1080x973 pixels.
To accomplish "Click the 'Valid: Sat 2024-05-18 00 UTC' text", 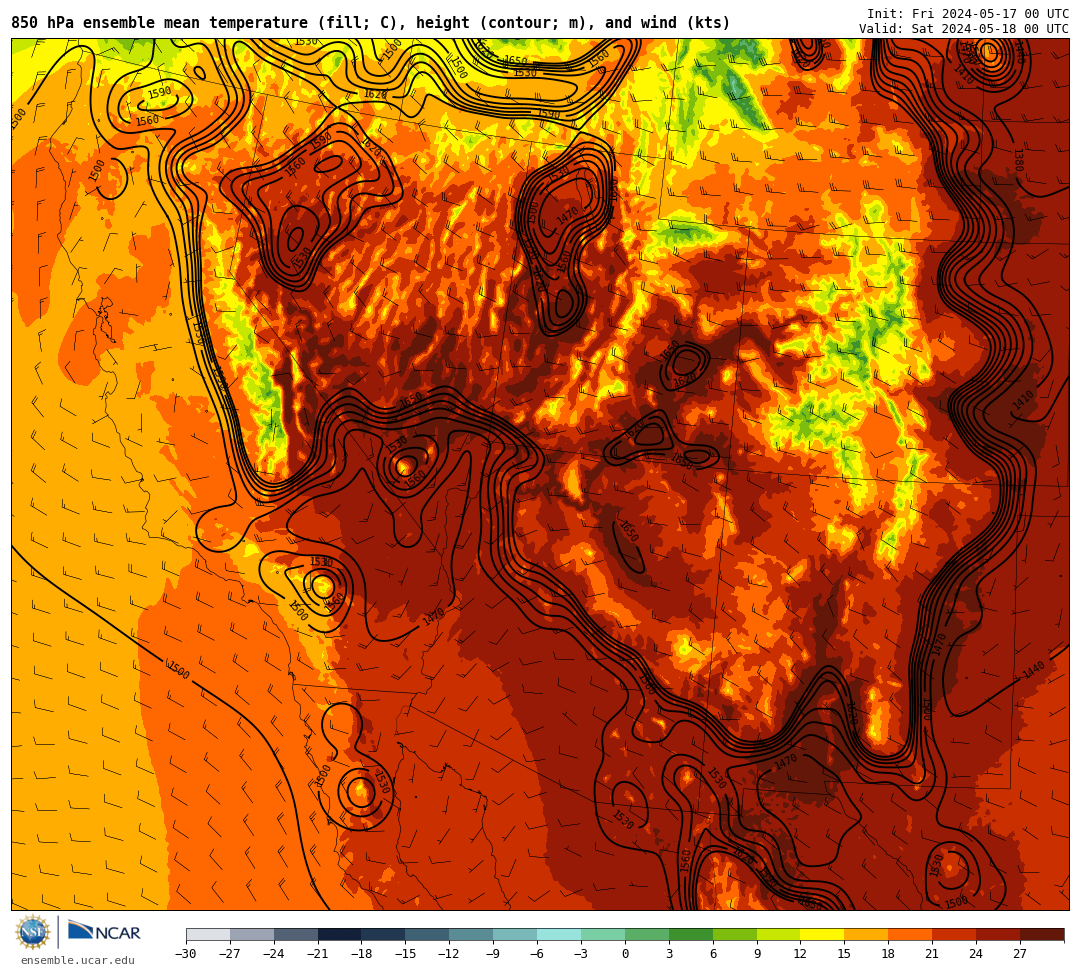I will (964, 28).
